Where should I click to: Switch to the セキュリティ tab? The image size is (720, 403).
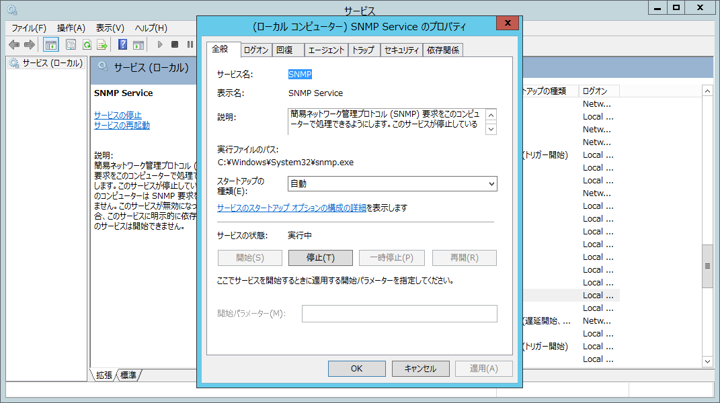[x=401, y=50]
